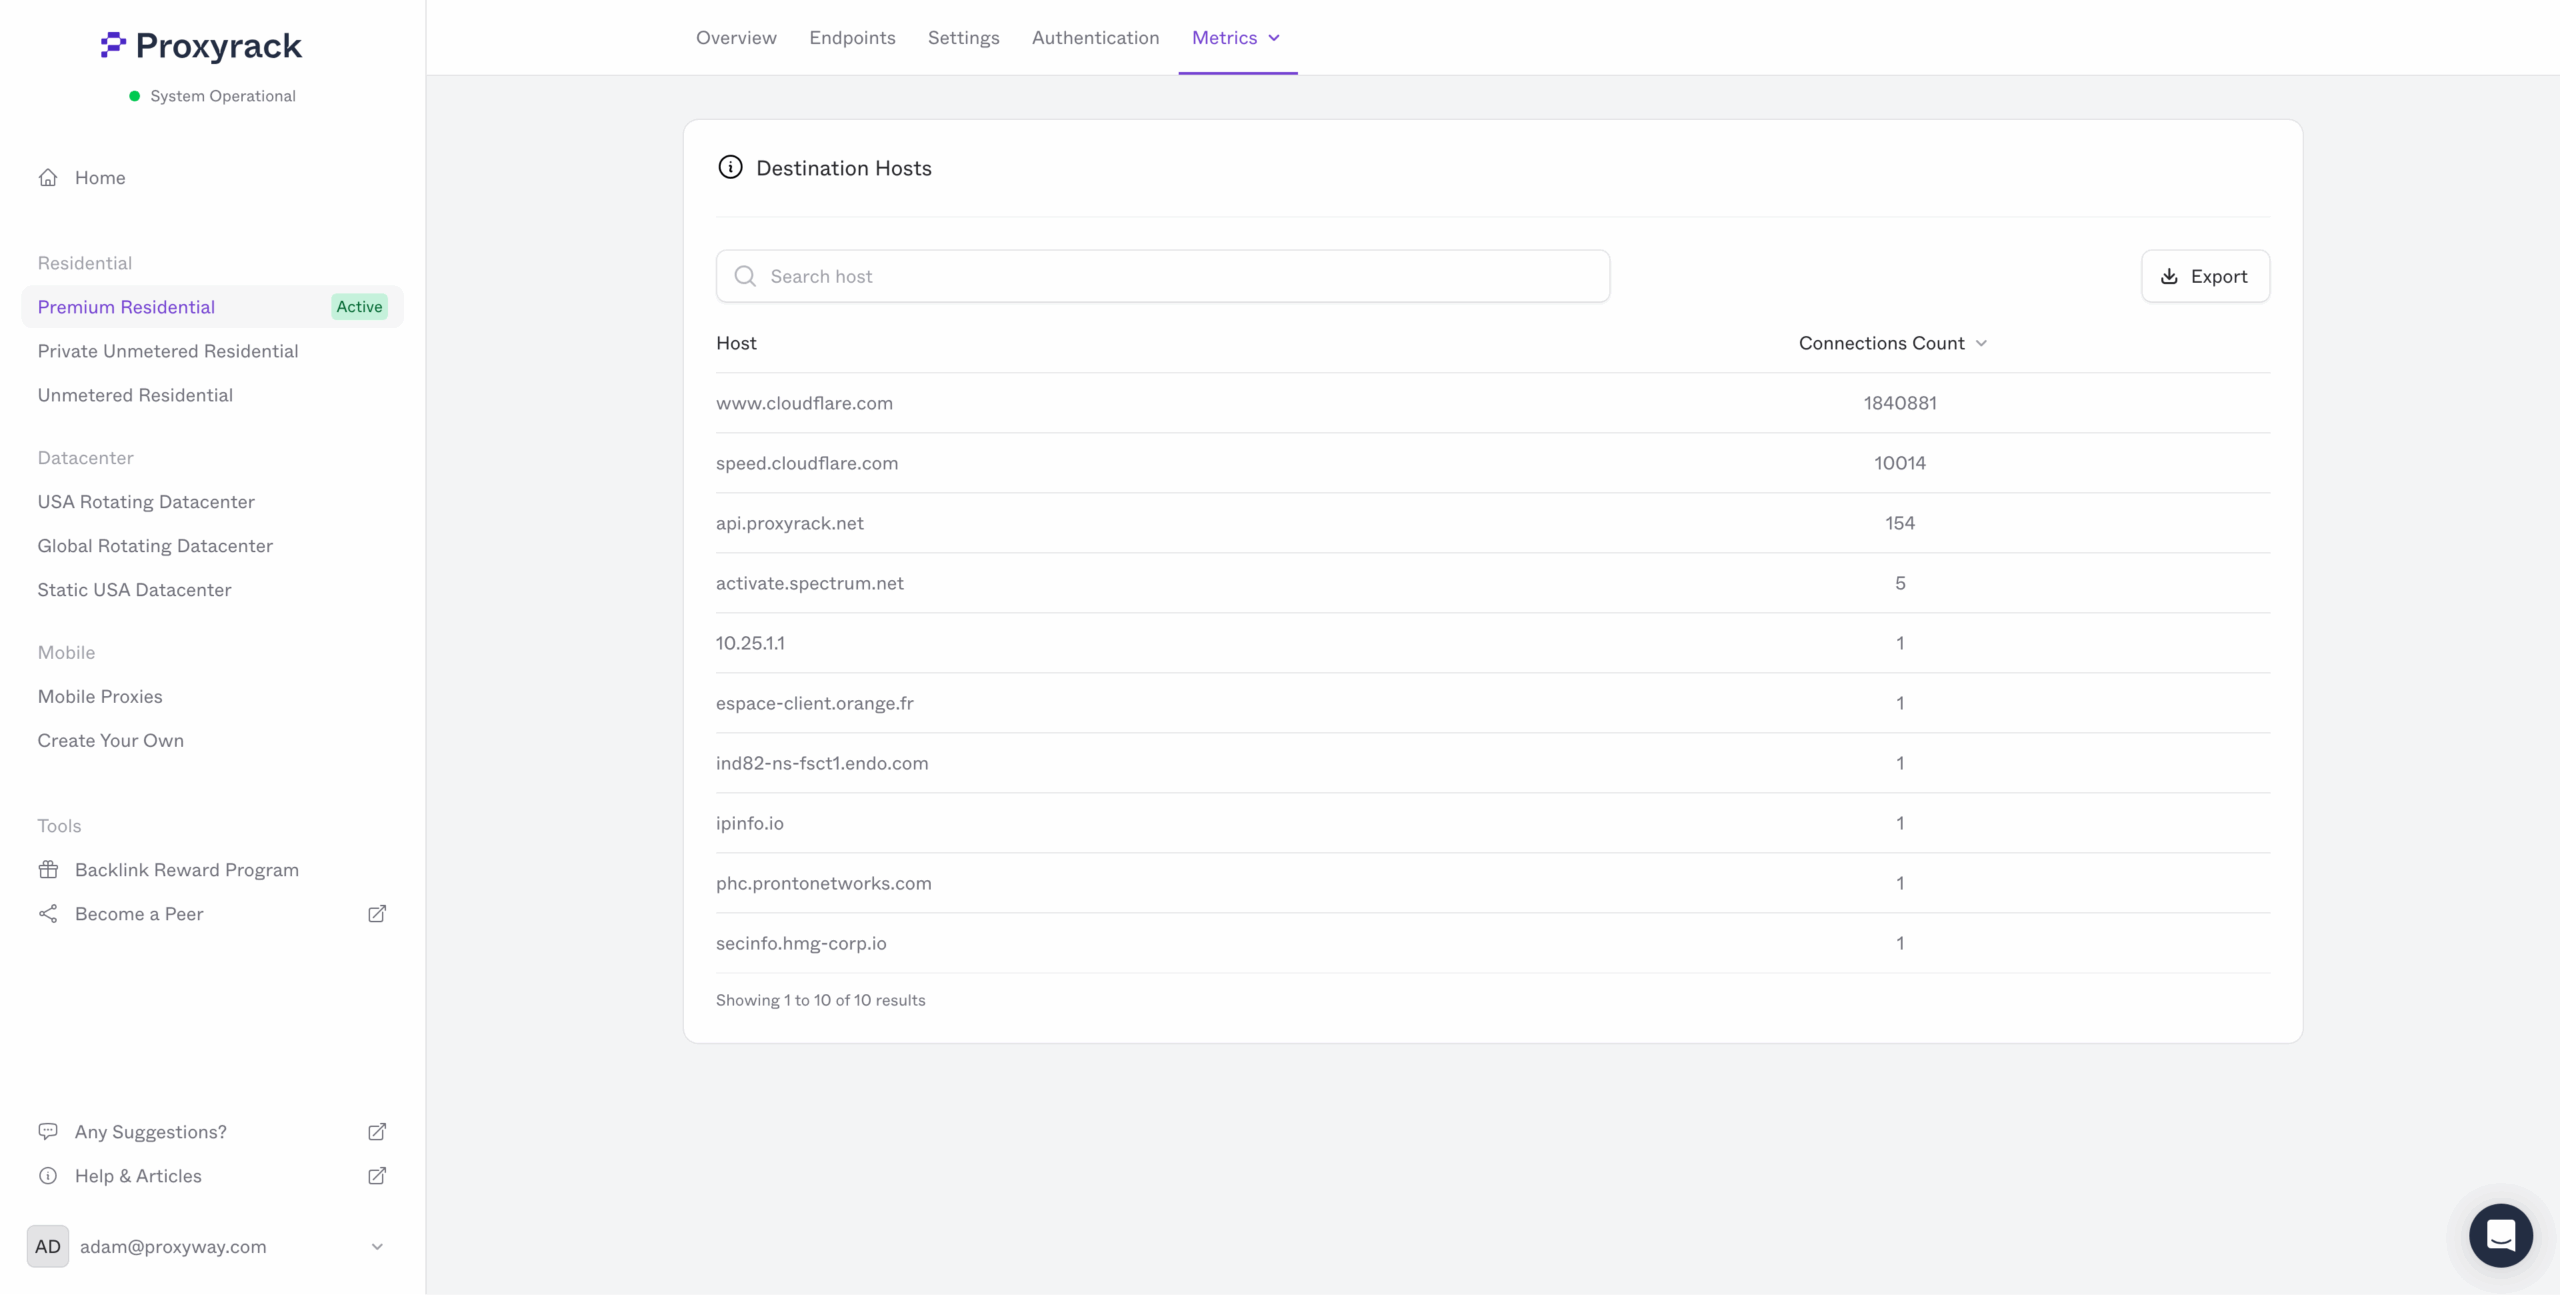This screenshot has width=2560, height=1295.
Task: Click the info icon next to Destination Hosts
Action: 730,167
